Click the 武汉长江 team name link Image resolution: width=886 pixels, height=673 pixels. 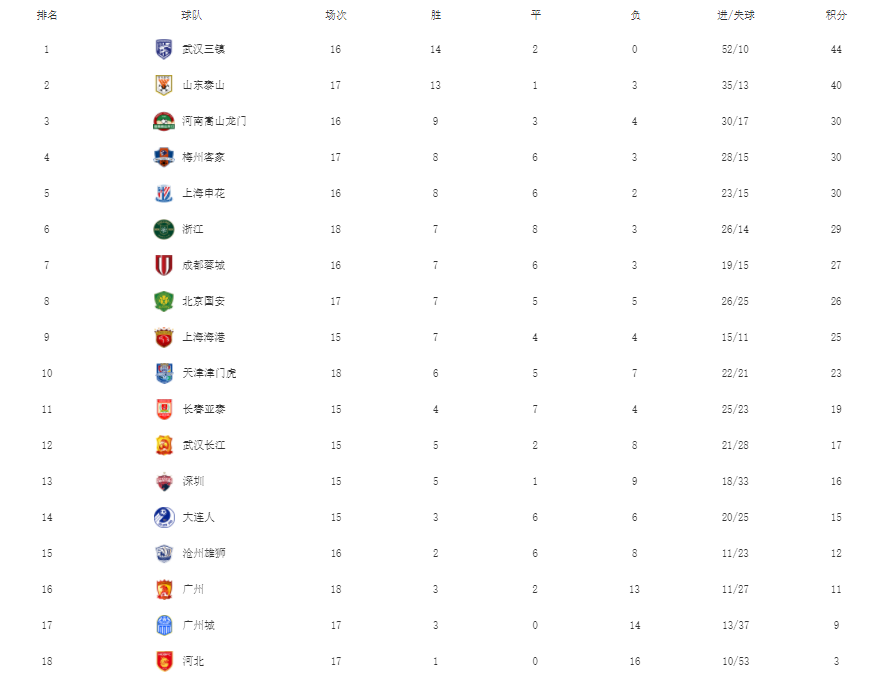[204, 445]
